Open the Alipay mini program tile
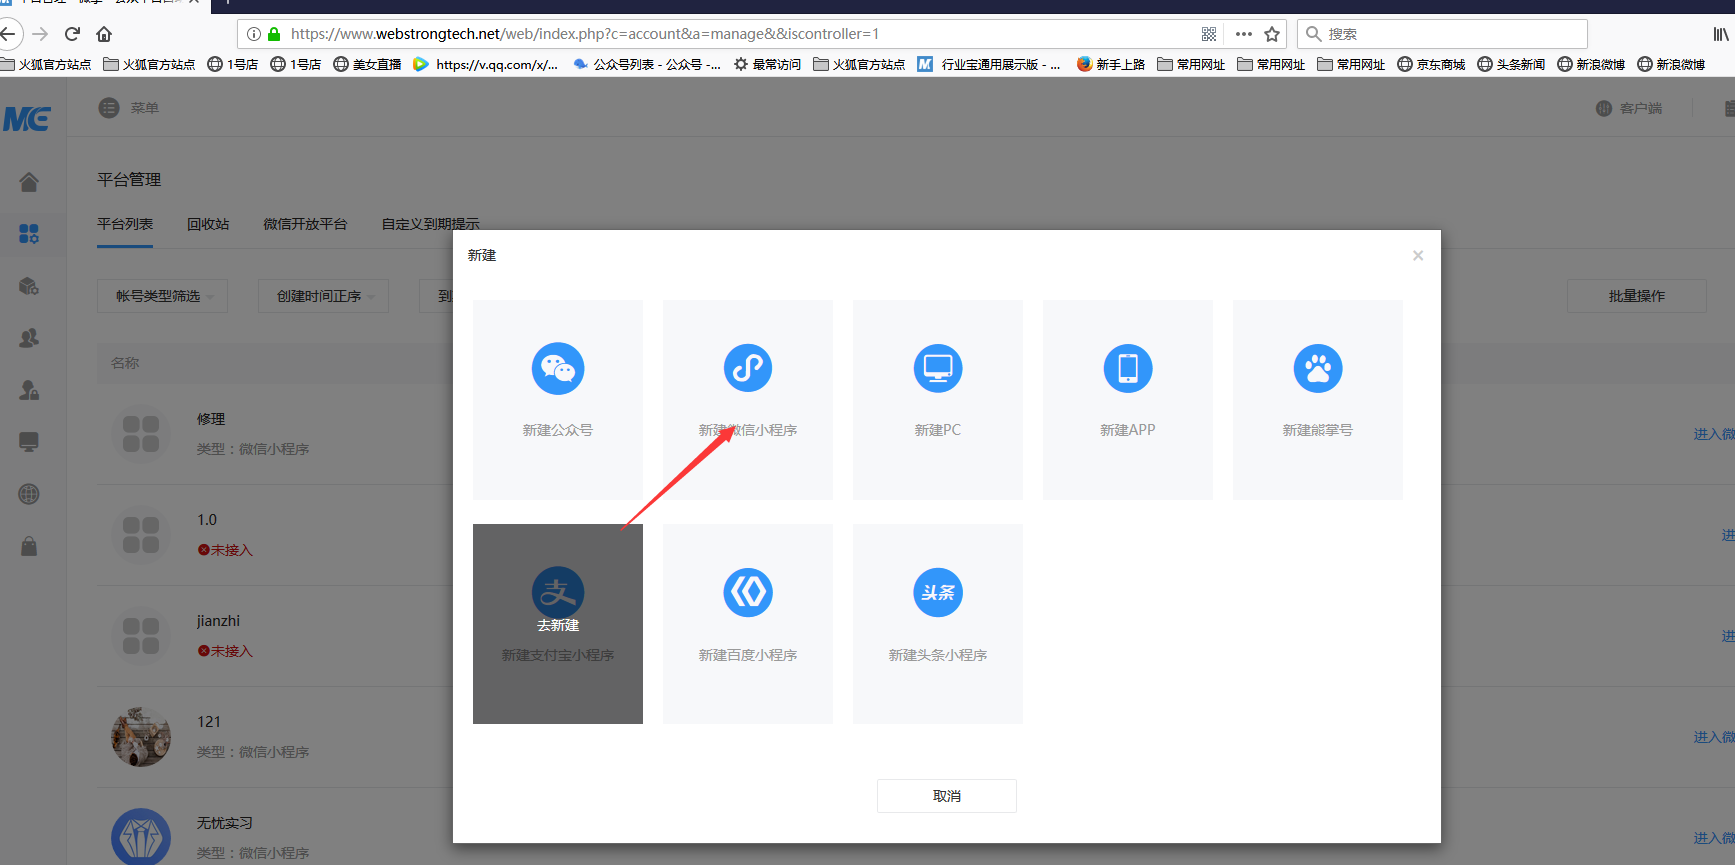This screenshot has height=865, width=1735. click(558, 624)
